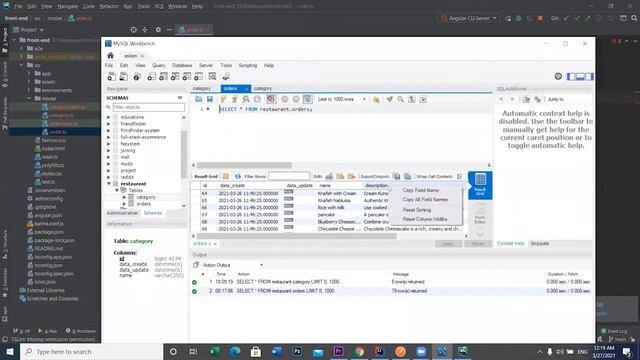Viewport: 640px width, 360px height.
Task: Toggle continue-on-error in editor toolbar
Action: (271, 99)
